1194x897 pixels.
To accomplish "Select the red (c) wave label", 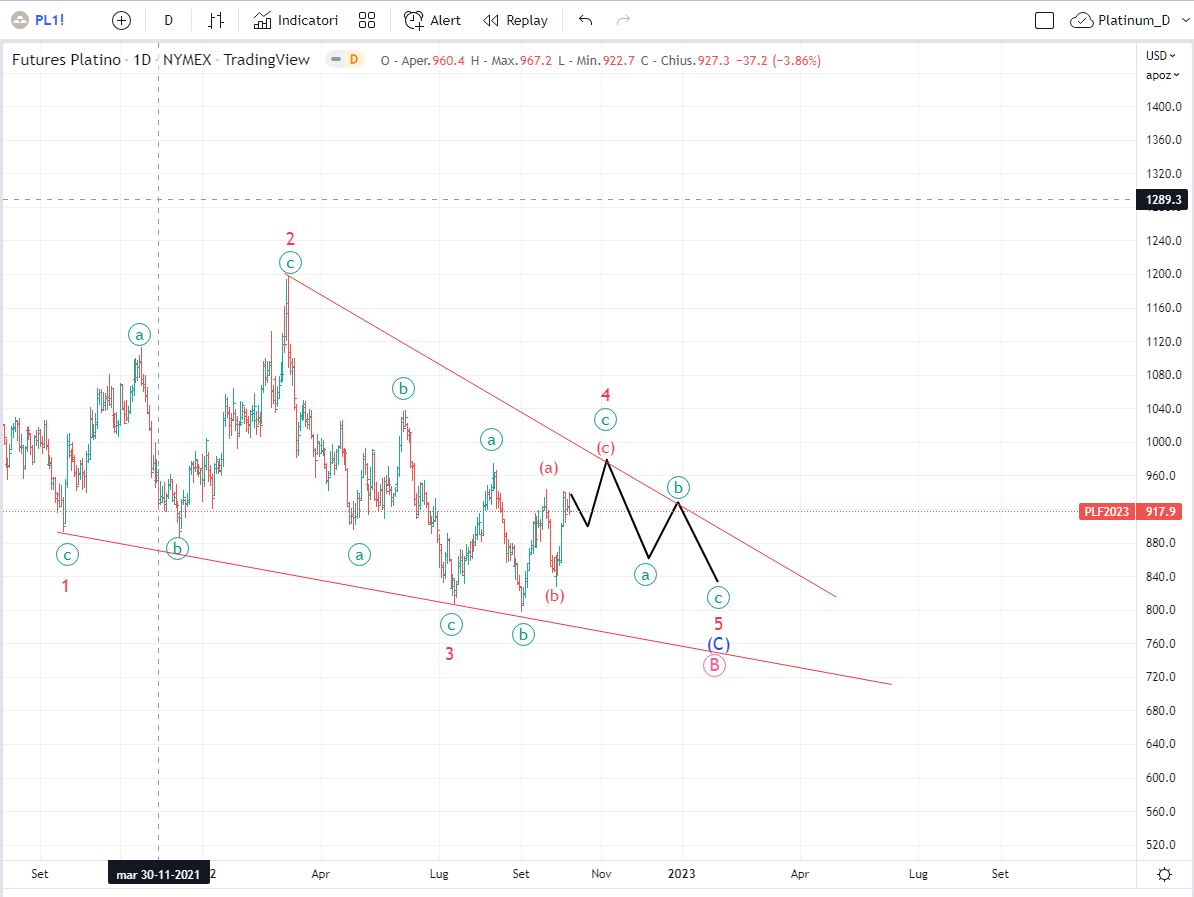I will pos(605,448).
